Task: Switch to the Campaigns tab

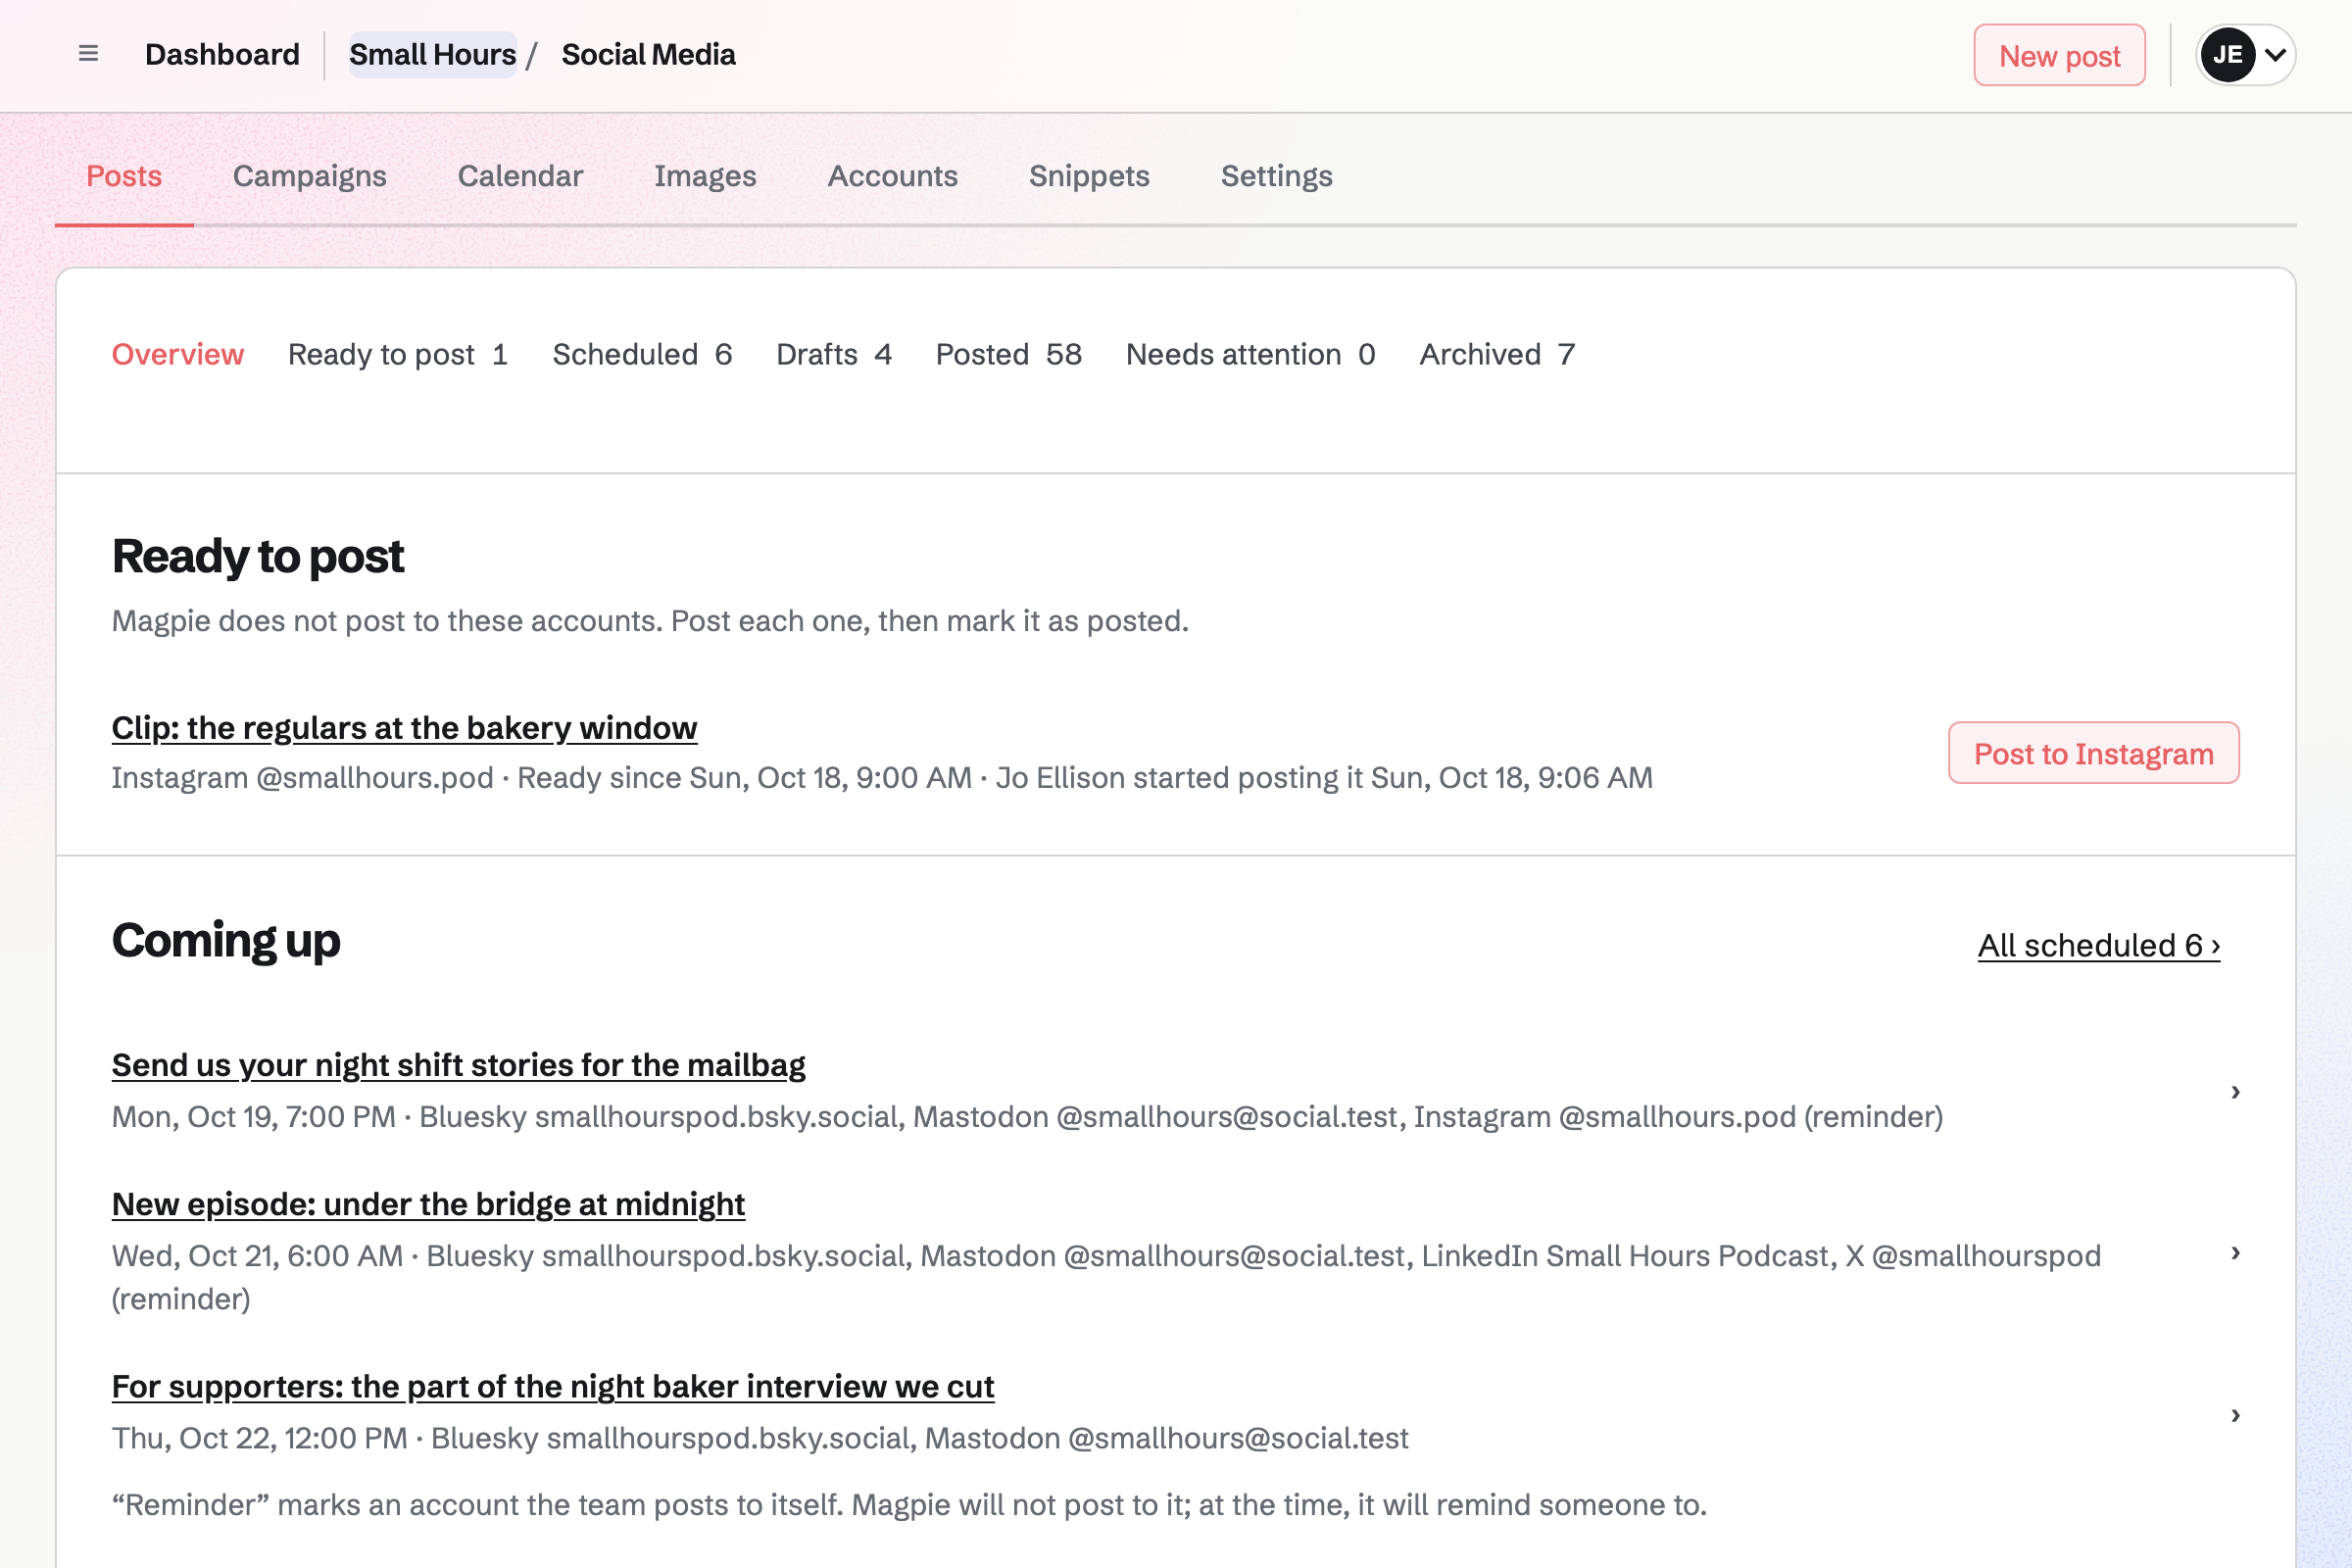Action: 309,176
